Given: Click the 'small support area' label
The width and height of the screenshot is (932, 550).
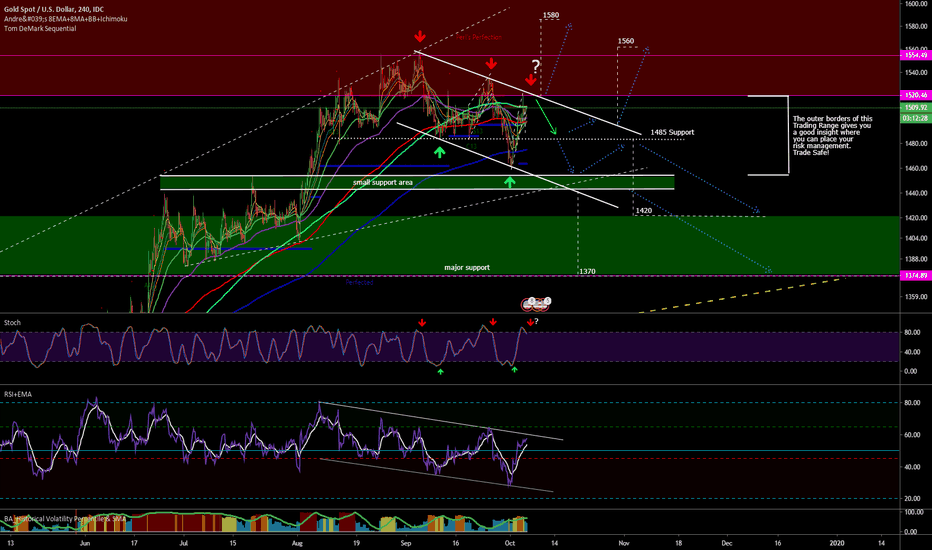Looking at the screenshot, I should [383, 183].
